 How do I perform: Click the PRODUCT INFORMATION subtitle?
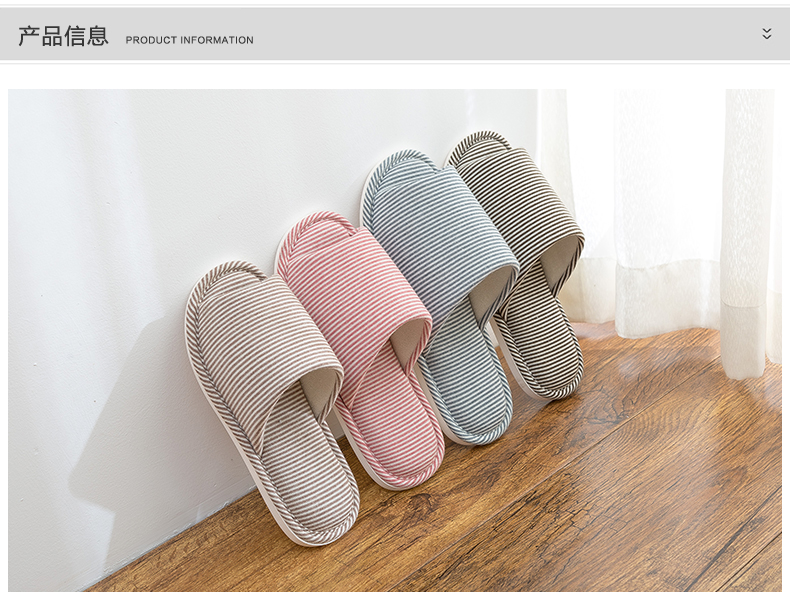(189, 40)
